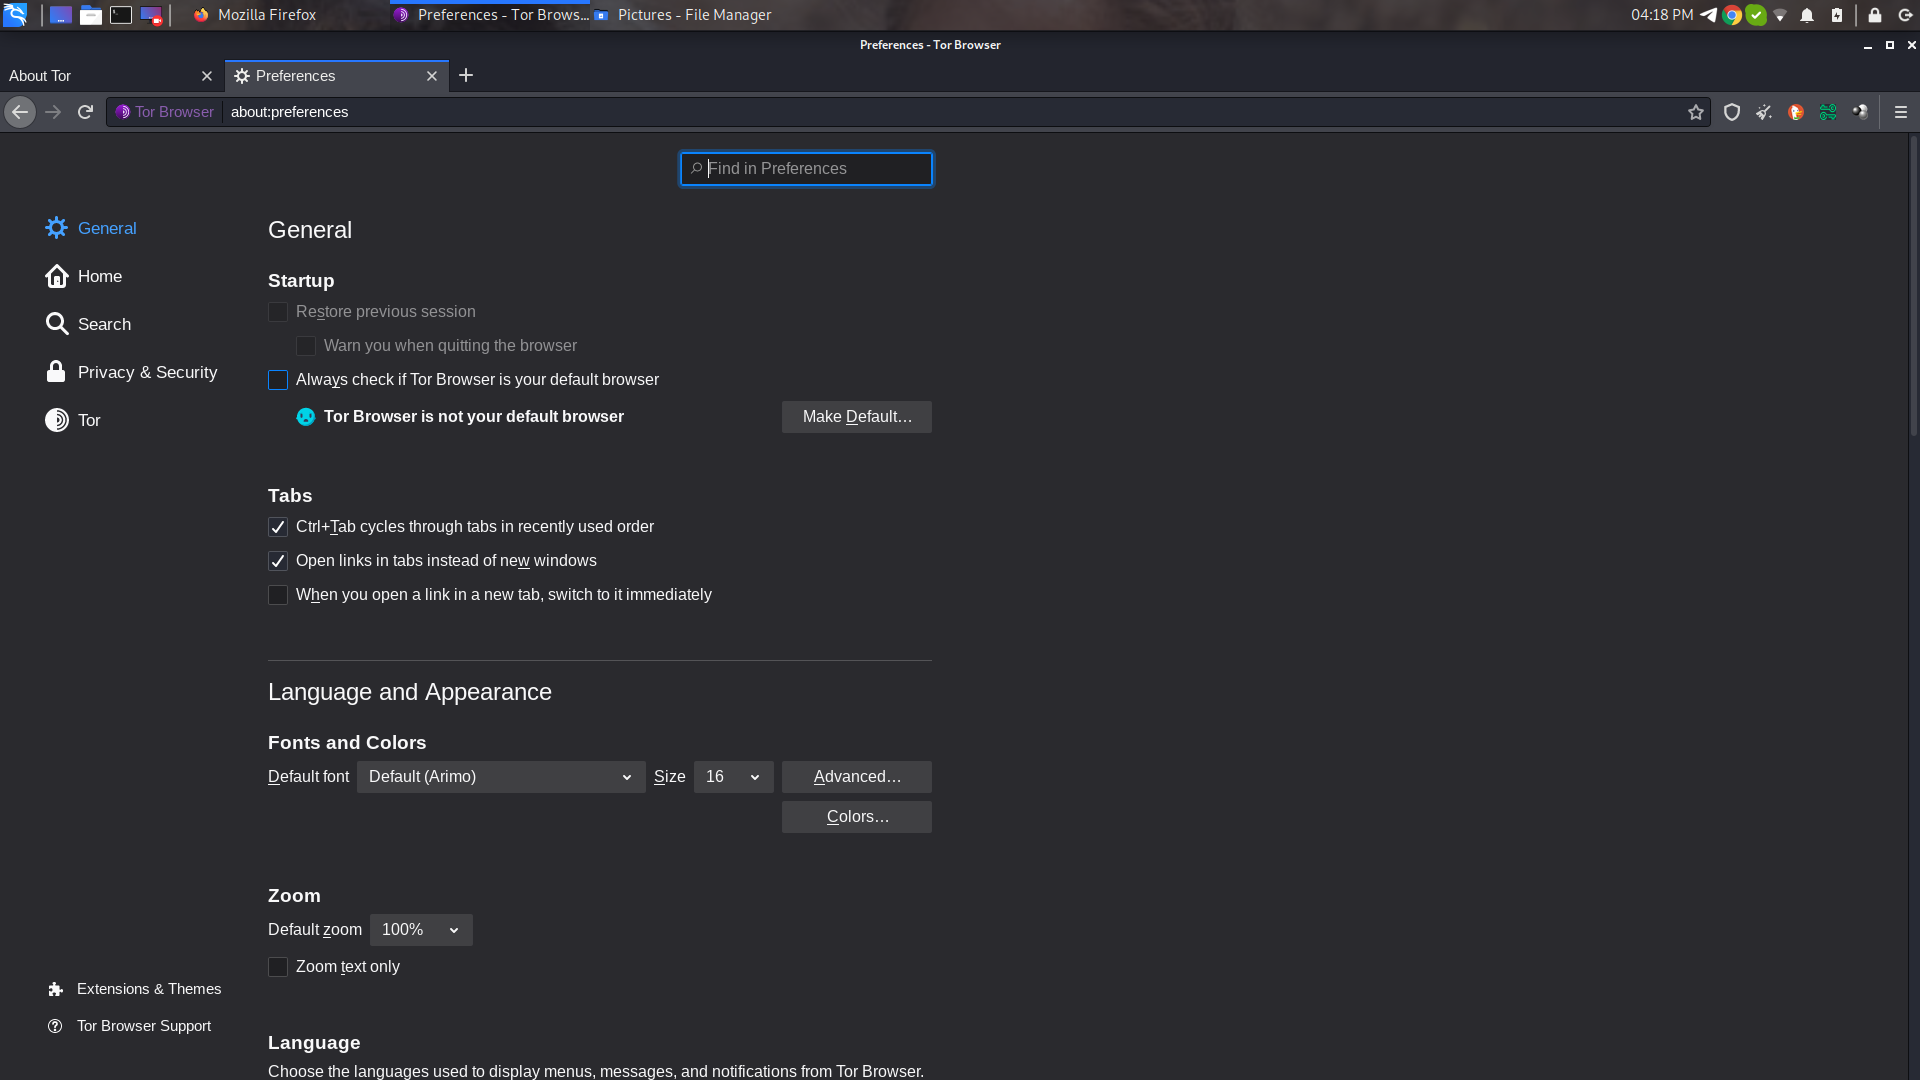1920x1080 pixels.
Task: Open the font Size dropdown
Action: 733,777
